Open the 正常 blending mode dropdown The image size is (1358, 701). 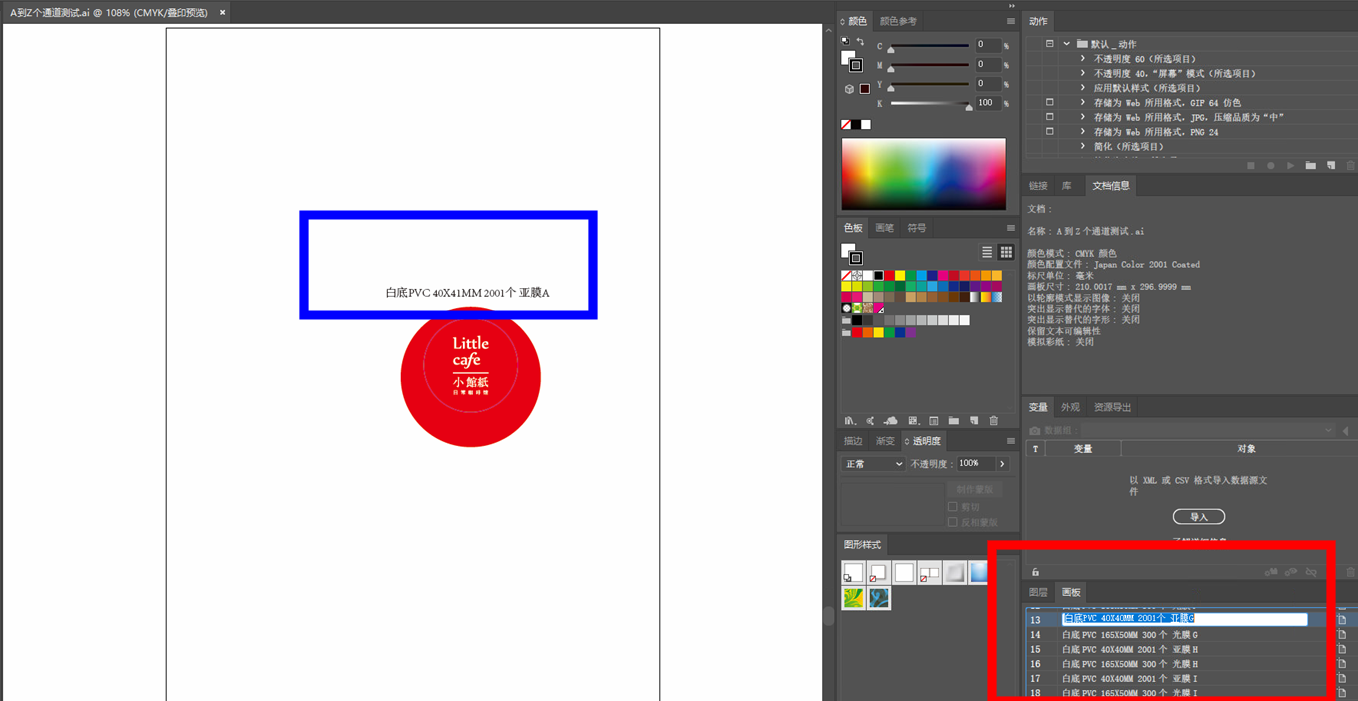pos(873,464)
